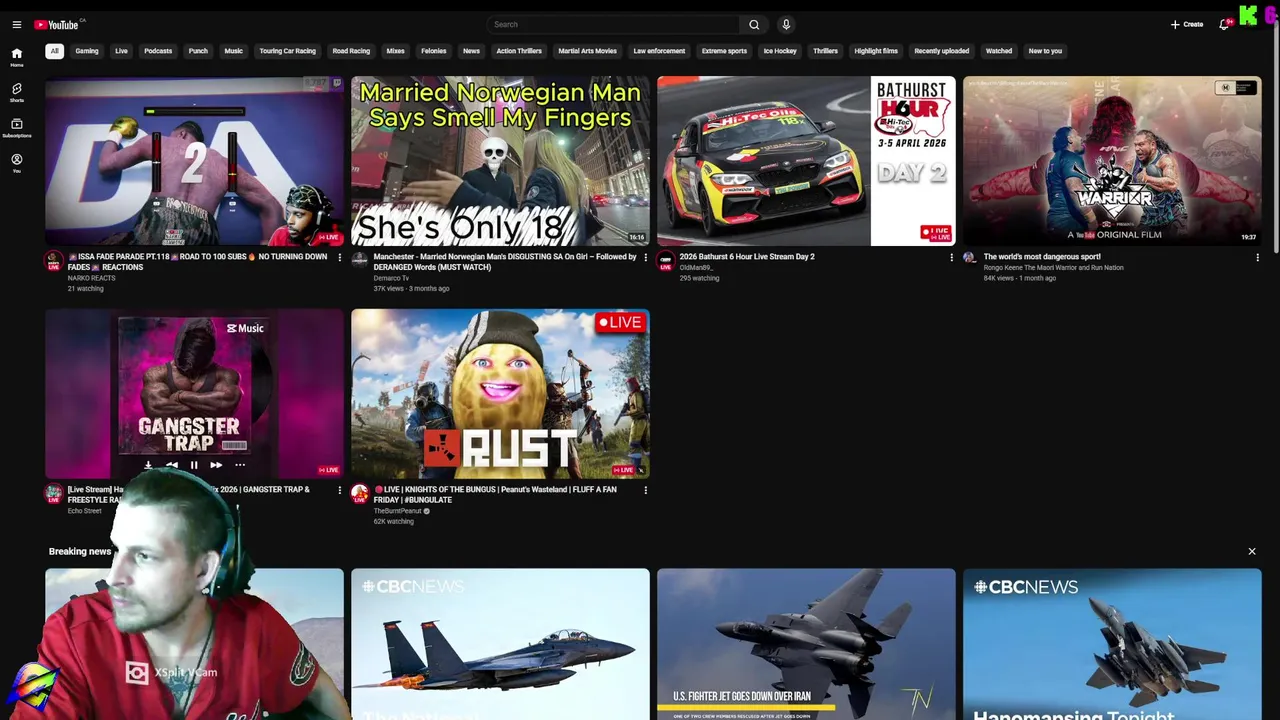
Task: Select the Thrillers chip
Action: tap(825, 51)
